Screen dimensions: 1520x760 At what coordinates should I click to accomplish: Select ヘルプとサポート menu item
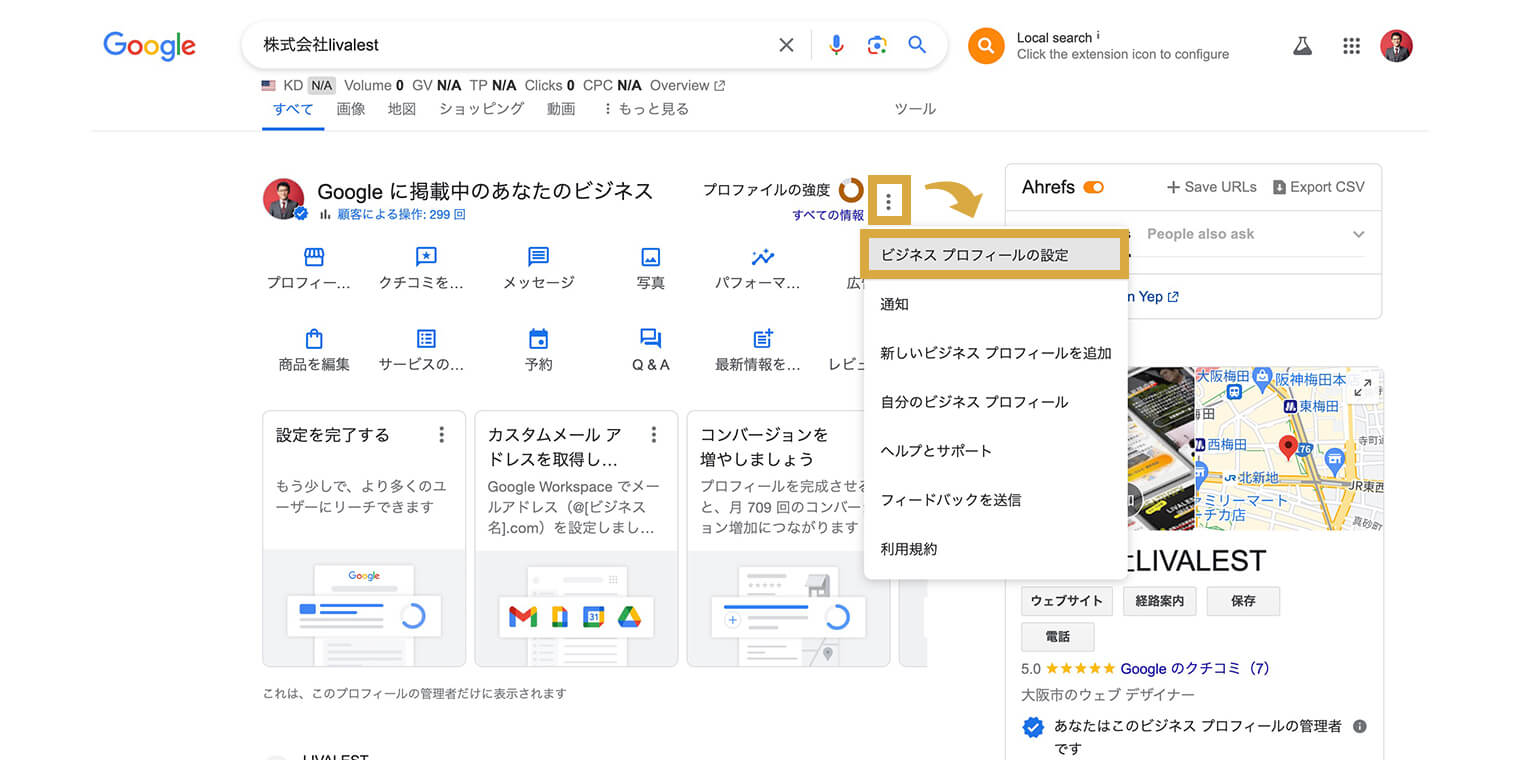(x=996, y=451)
